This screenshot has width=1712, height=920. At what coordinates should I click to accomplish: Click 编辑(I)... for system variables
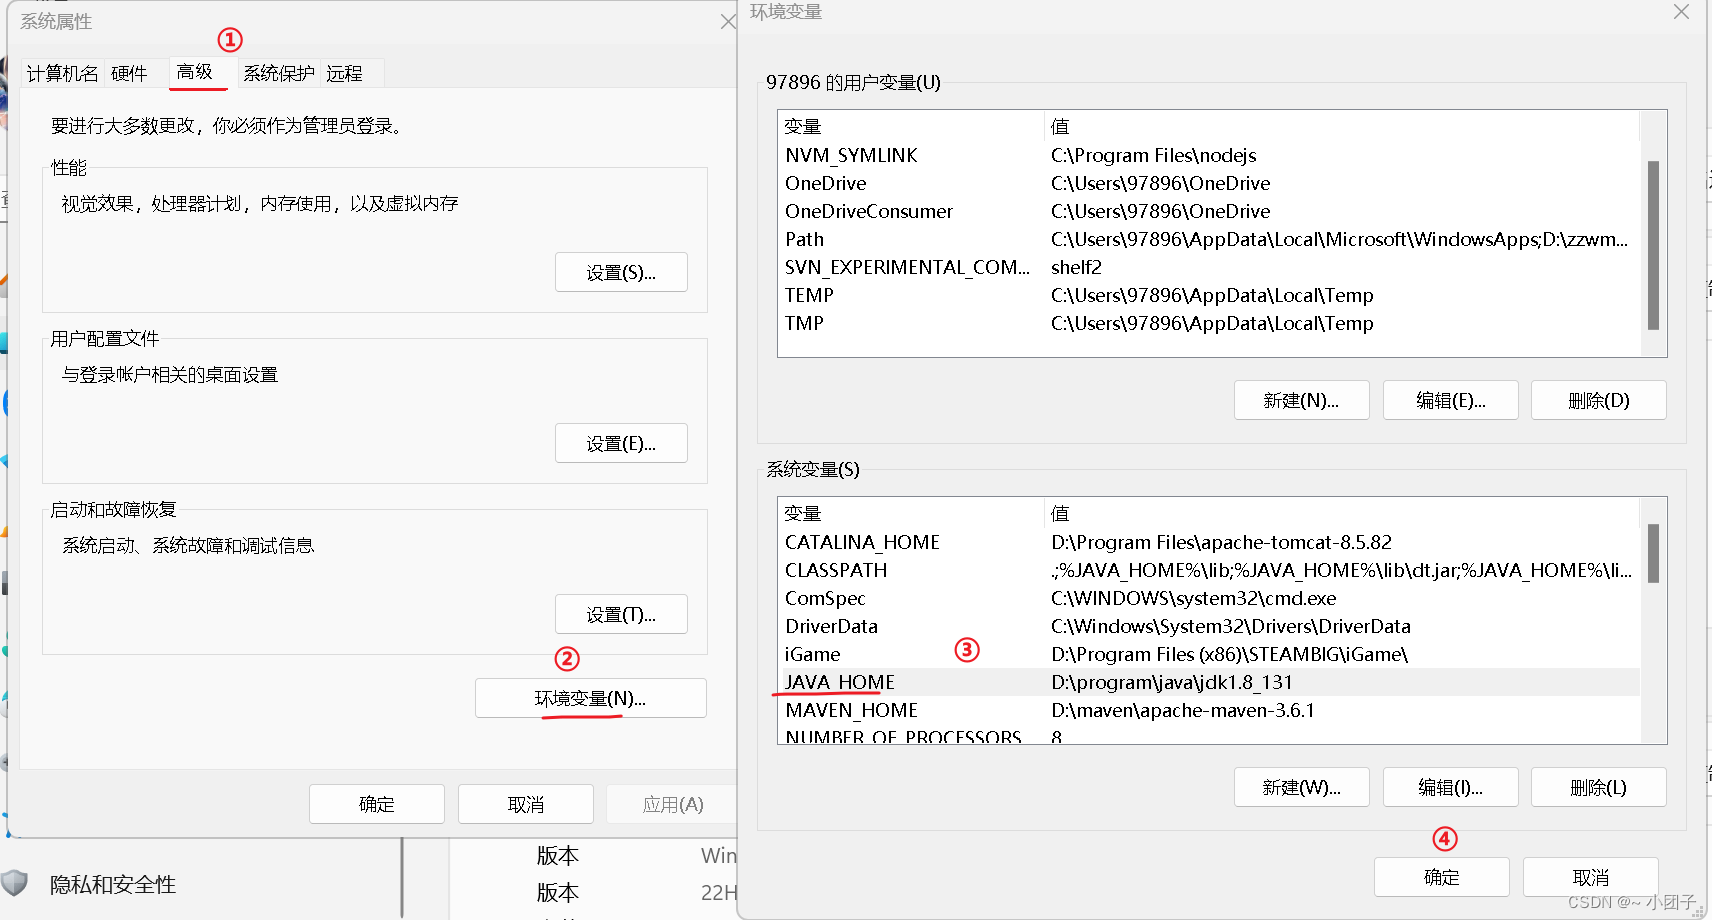click(x=1450, y=787)
